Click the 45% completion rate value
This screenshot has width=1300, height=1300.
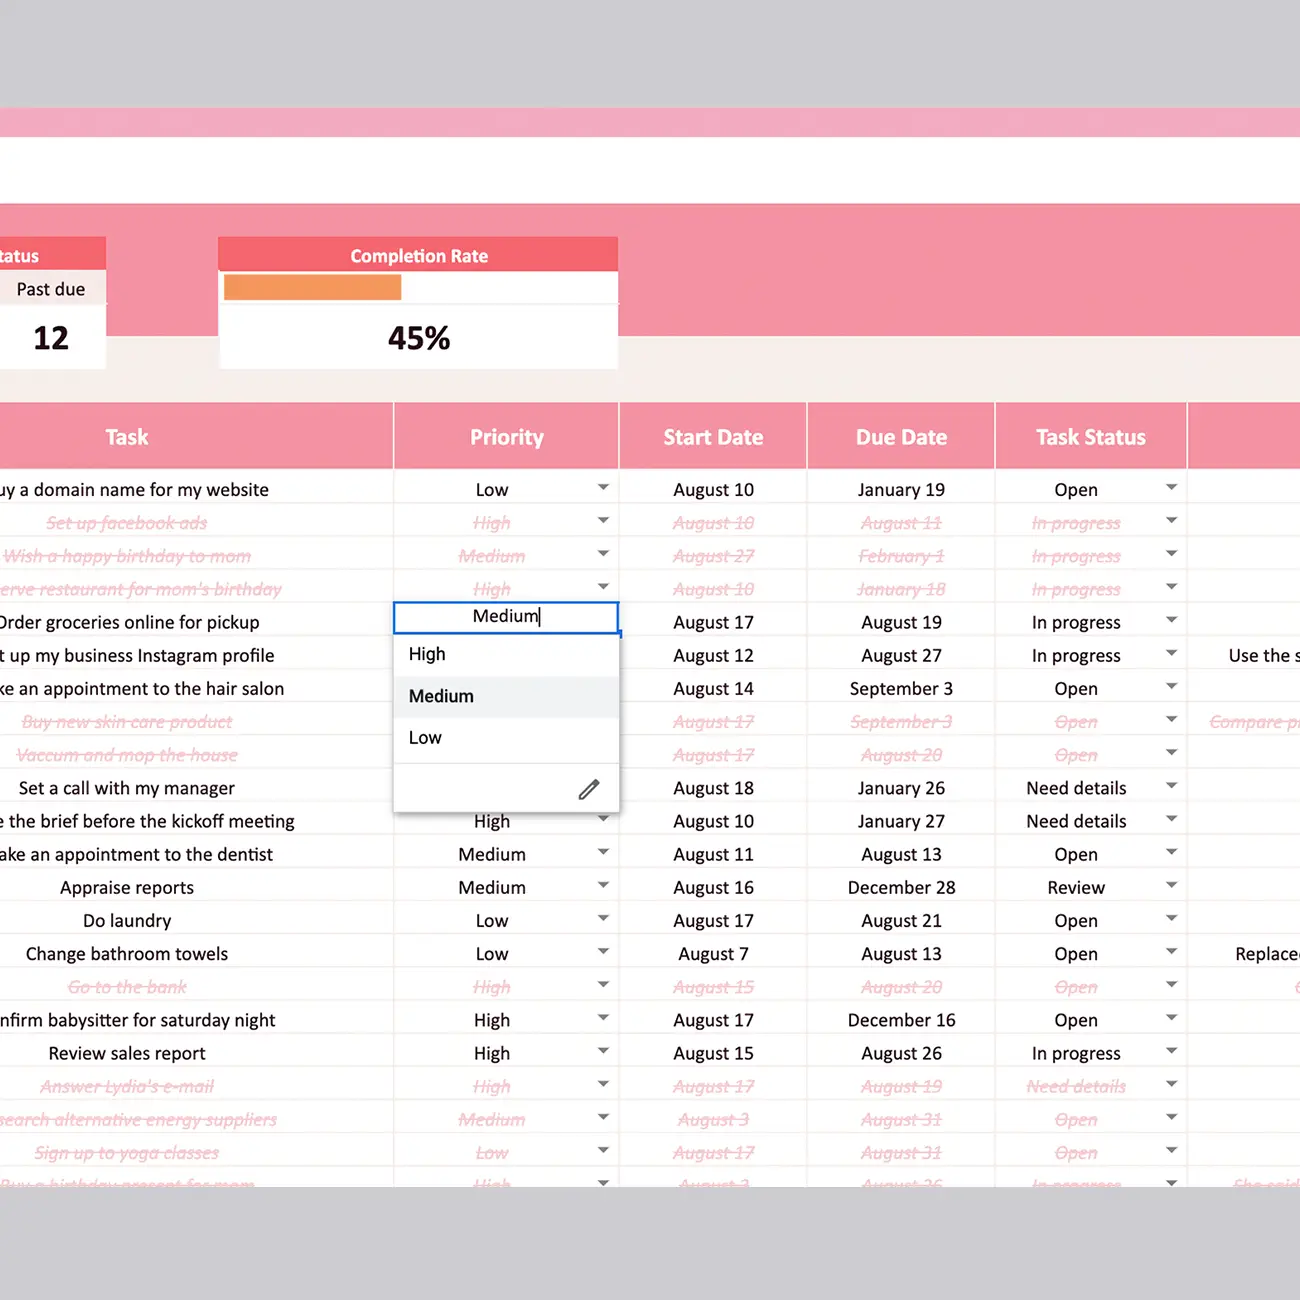point(419,338)
